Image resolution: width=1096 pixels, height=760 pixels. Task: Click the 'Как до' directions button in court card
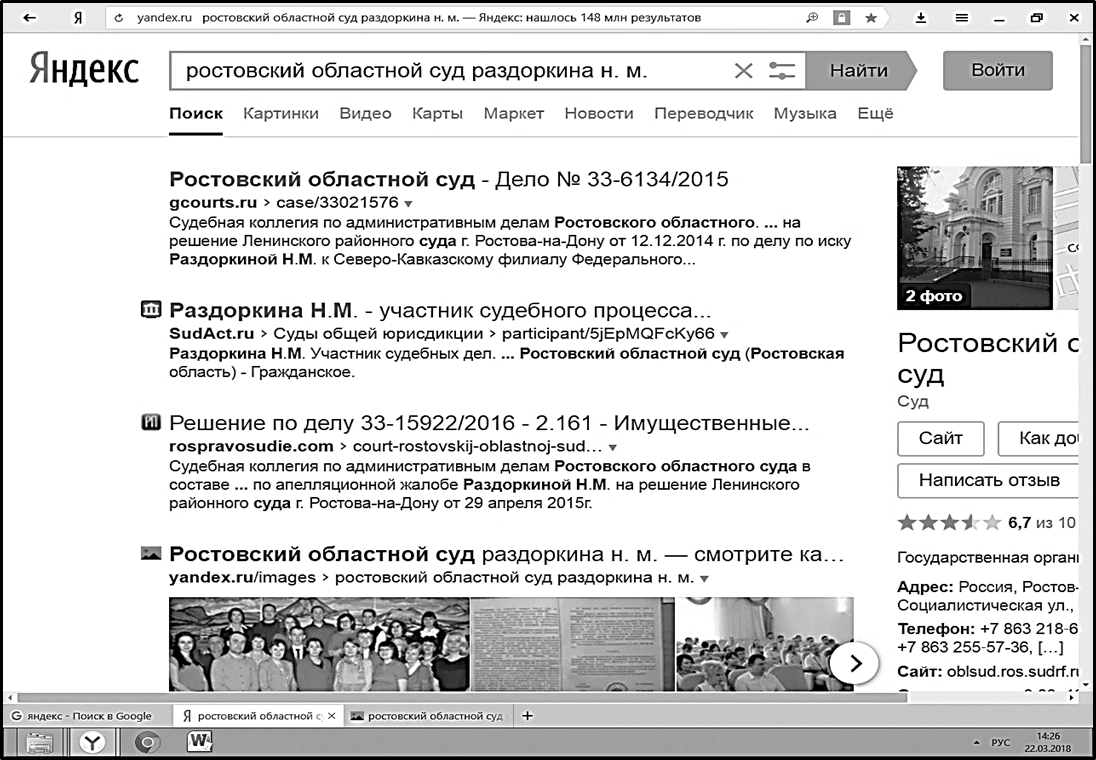[x=1039, y=438]
